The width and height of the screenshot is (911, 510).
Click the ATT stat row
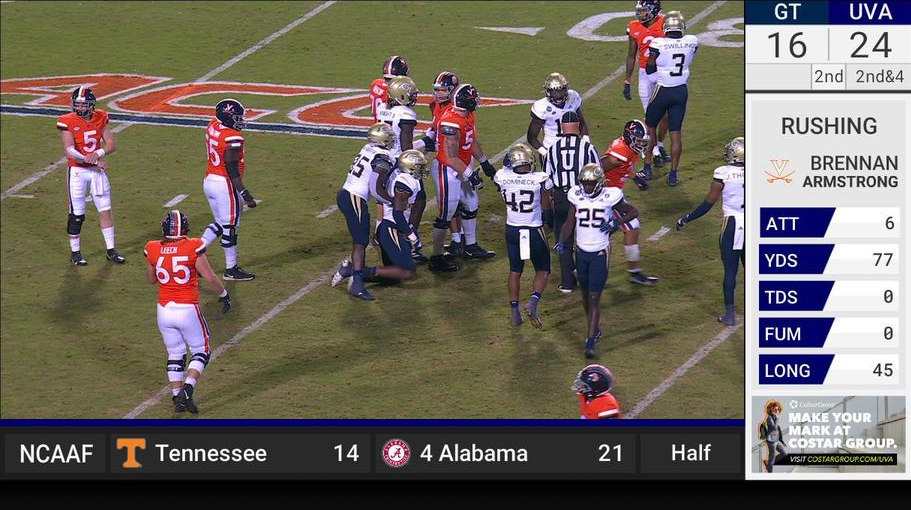829,223
